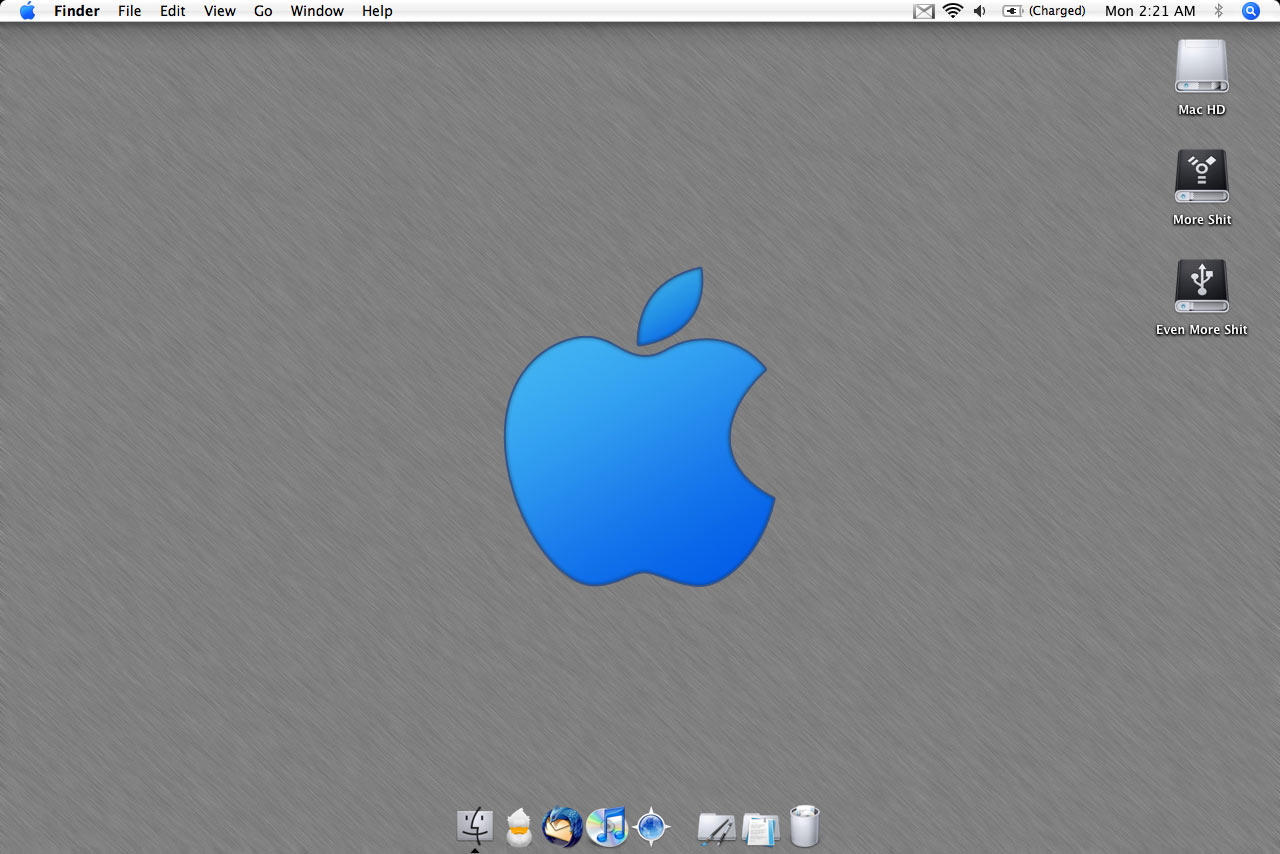Open the Wi-Fi status menu
1280x854 pixels.
(953, 11)
